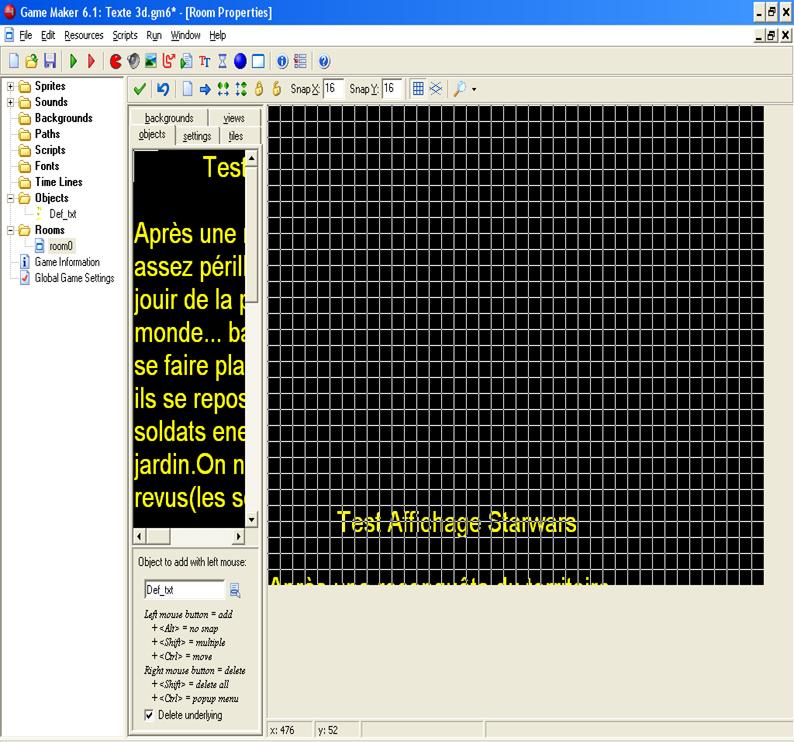Select the Def_txt object in tree
Viewport: 794px width, 742px height.
click(x=62, y=214)
